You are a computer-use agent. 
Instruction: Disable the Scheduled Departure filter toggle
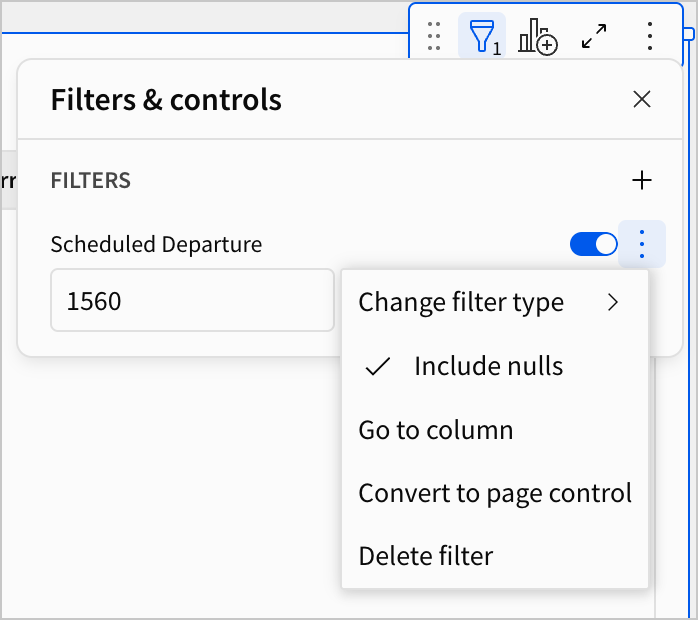pos(594,244)
